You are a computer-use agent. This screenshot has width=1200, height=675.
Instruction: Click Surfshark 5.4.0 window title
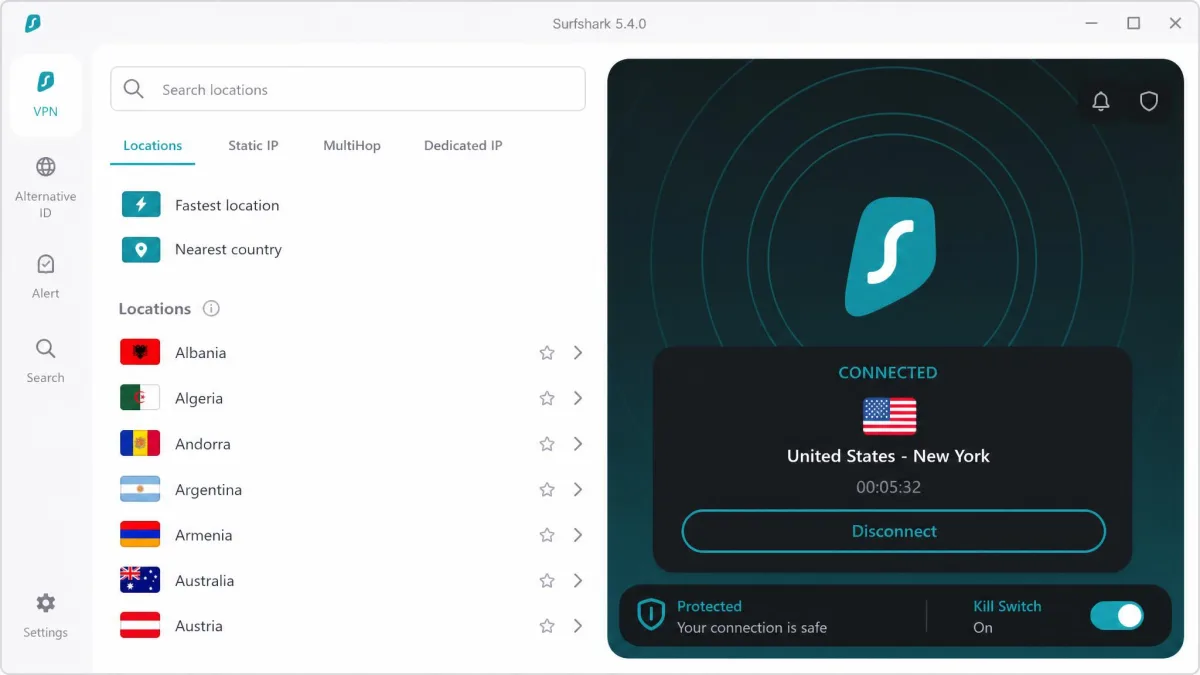[x=599, y=23]
